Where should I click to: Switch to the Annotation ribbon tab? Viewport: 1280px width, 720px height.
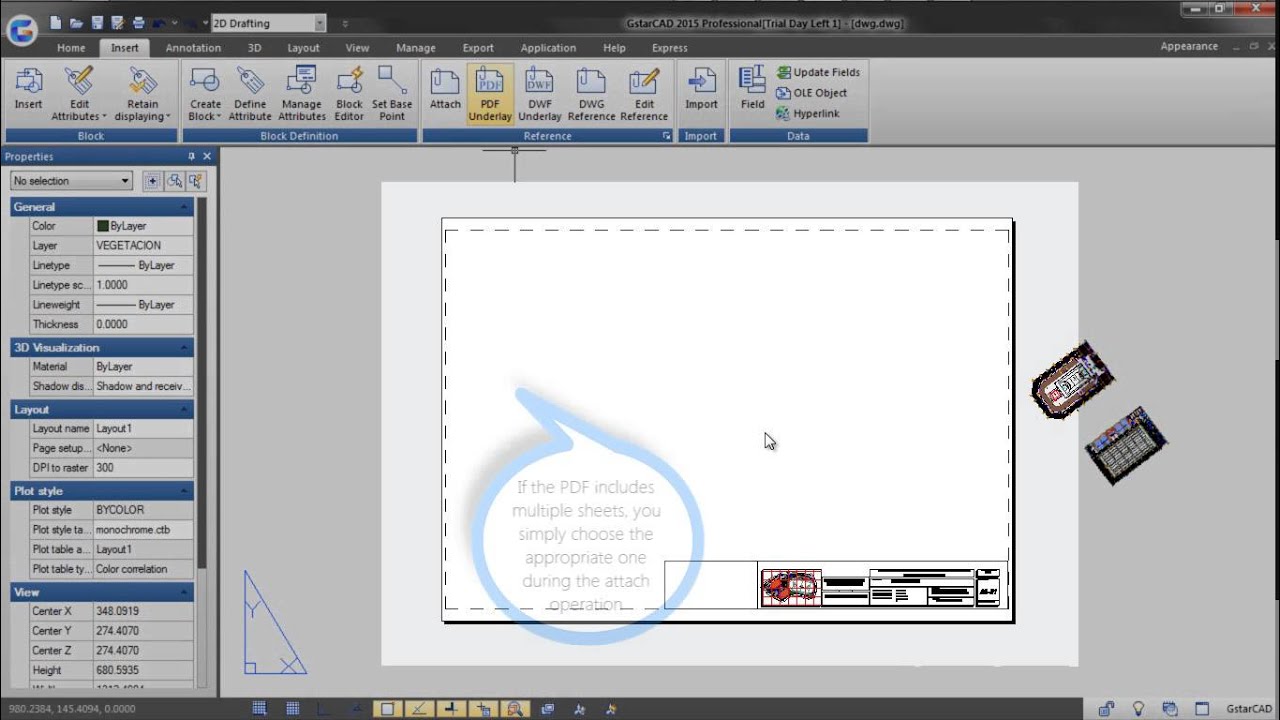tap(193, 48)
